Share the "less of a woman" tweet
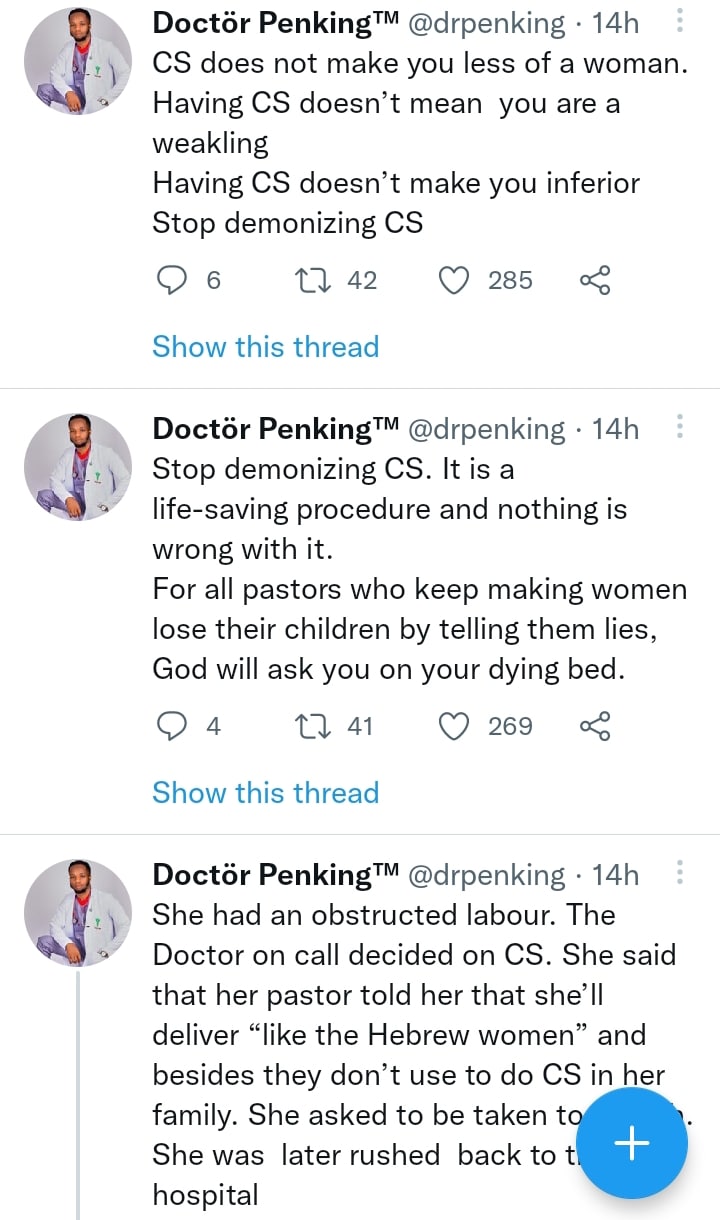 pyautogui.click(x=595, y=281)
